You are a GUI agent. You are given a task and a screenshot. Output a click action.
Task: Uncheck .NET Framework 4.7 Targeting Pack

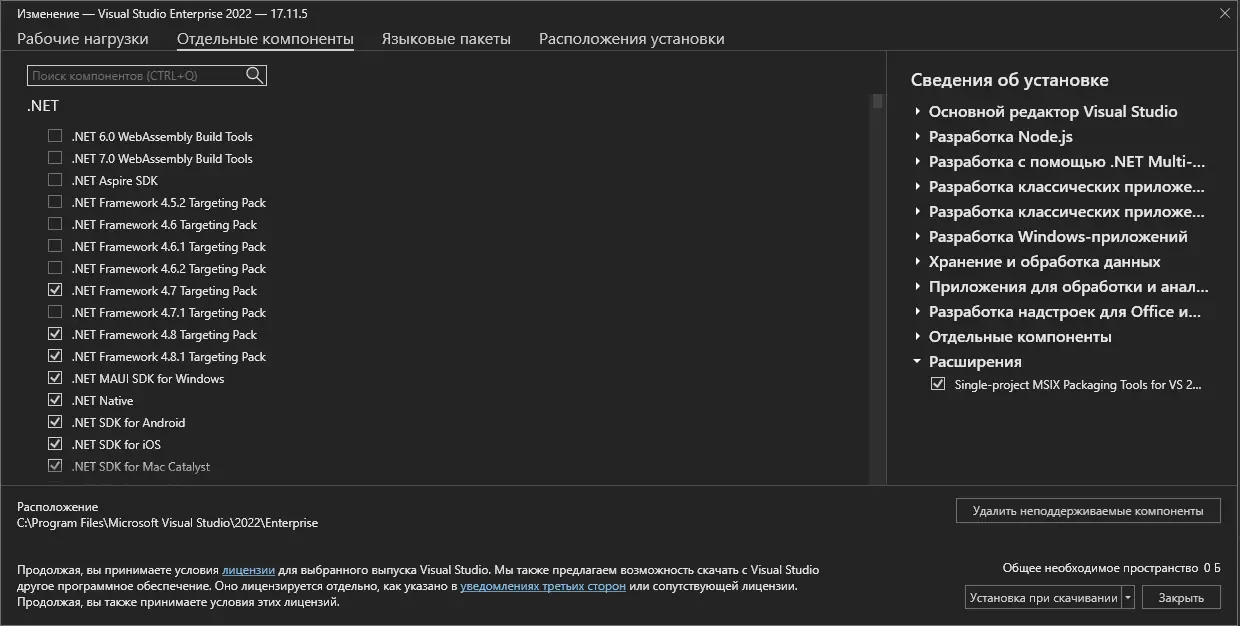click(55, 290)
